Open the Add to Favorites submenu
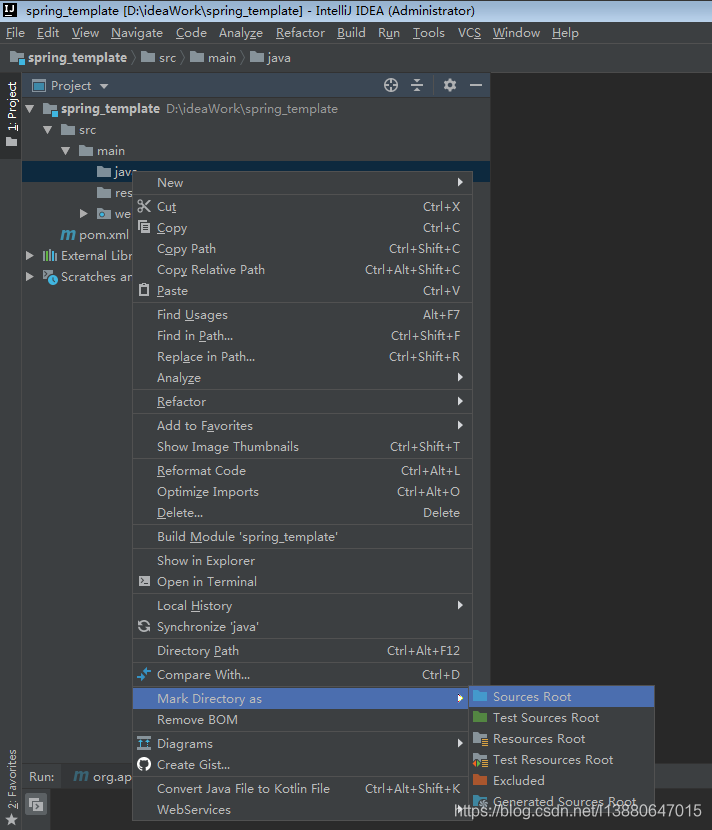Screen dimensions: 712x830 tap(302, 425)
